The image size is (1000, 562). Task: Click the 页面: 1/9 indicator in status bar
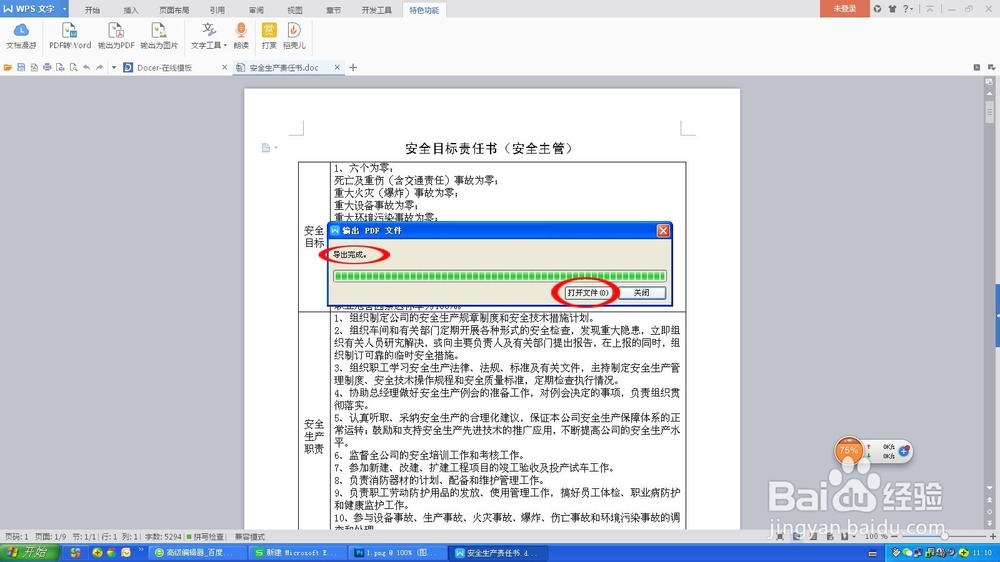[50, 537]
